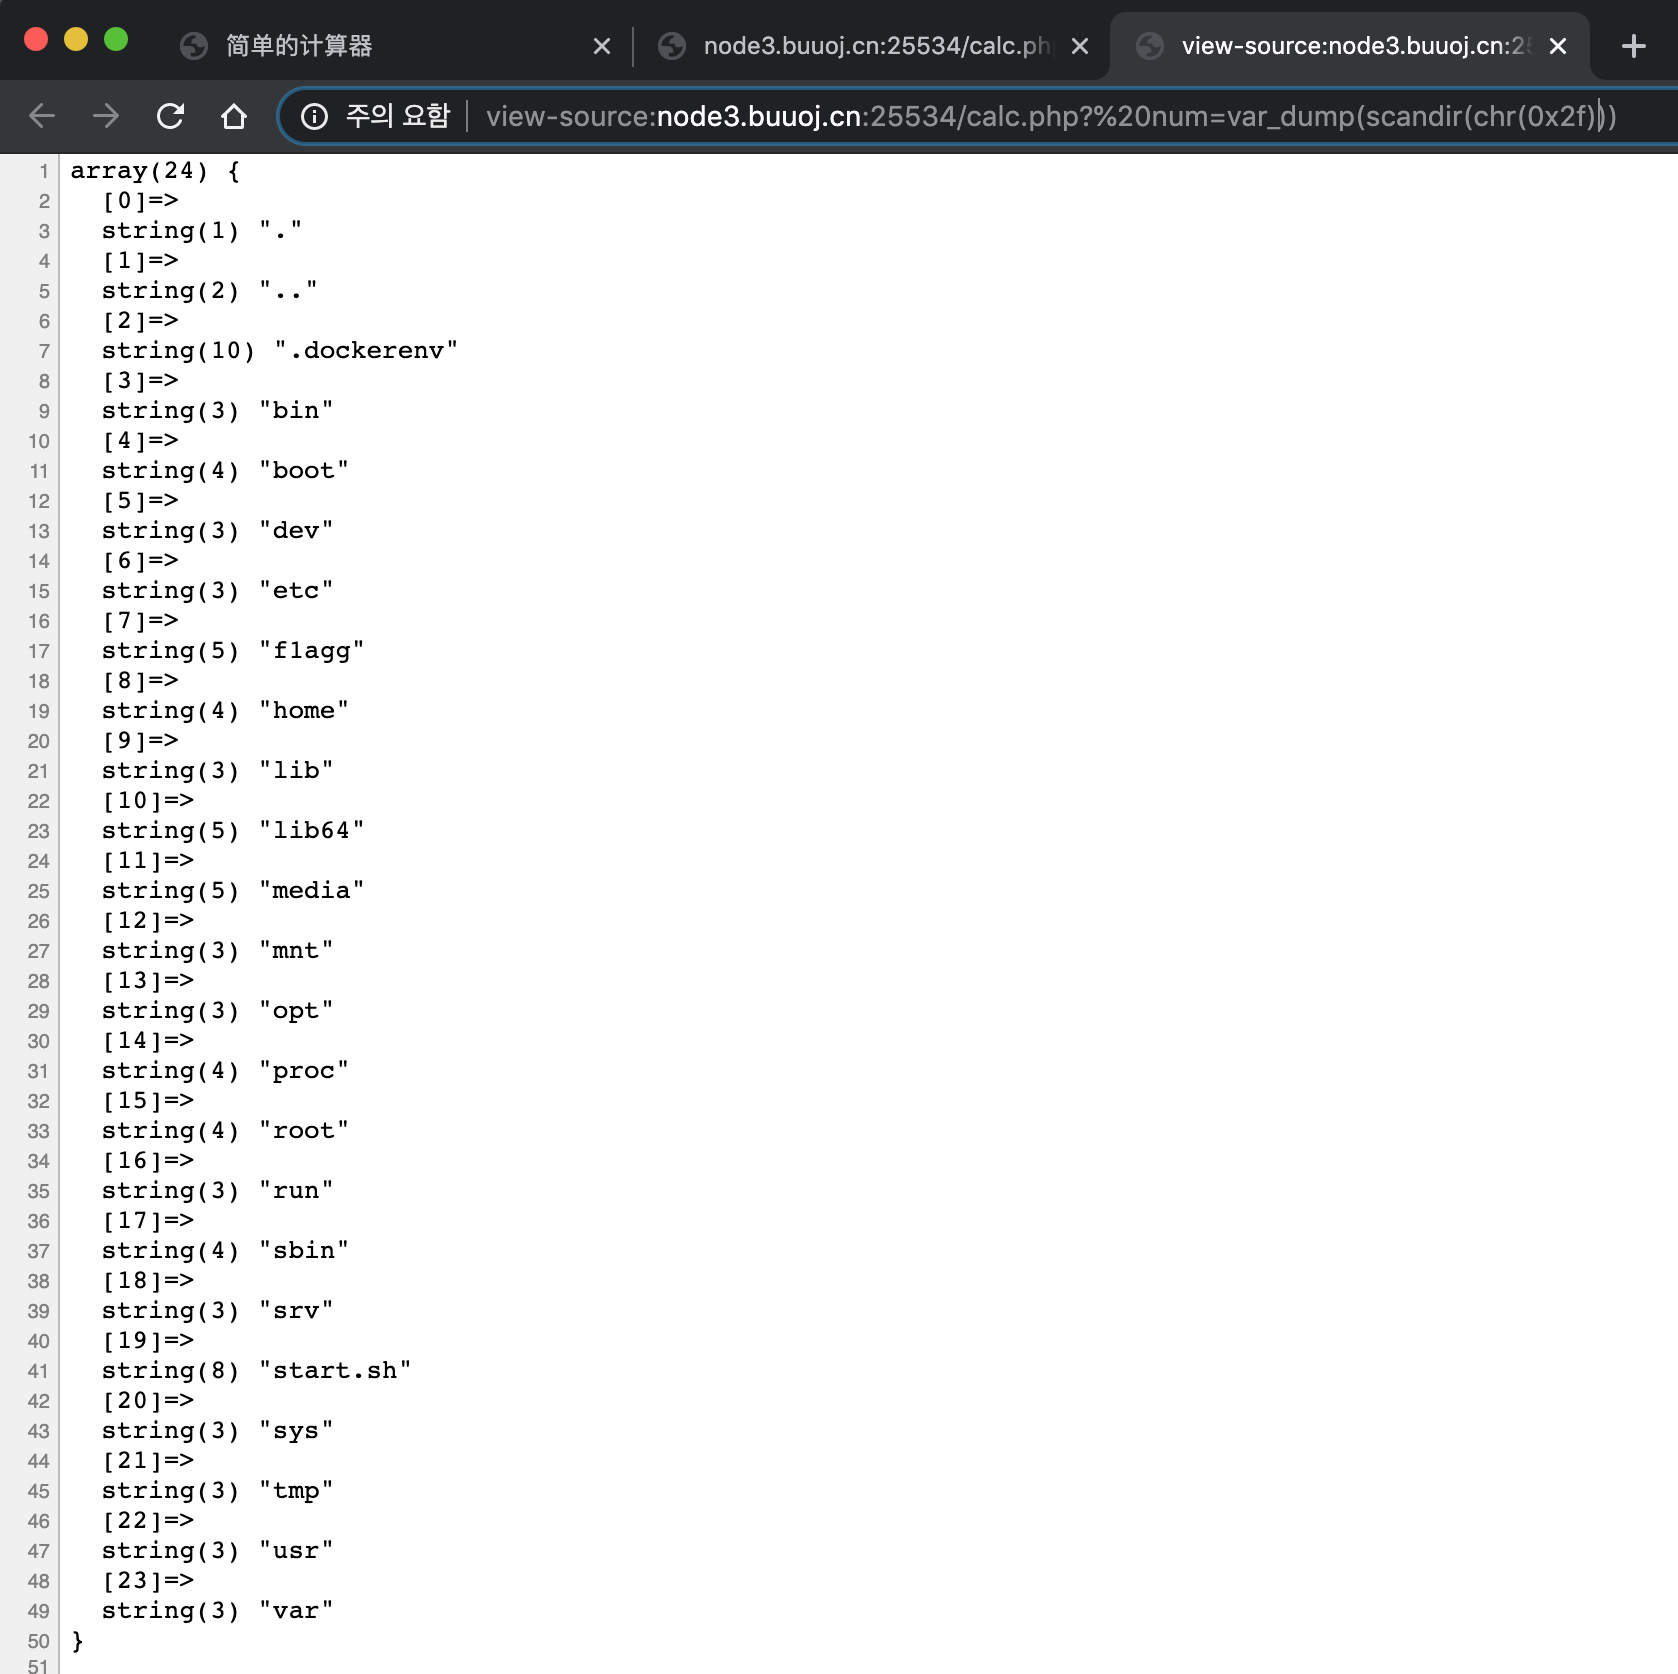Click the "etc" string entry
The width and height of the screenshot is (1678, 1674).
(x=217, y=591)
